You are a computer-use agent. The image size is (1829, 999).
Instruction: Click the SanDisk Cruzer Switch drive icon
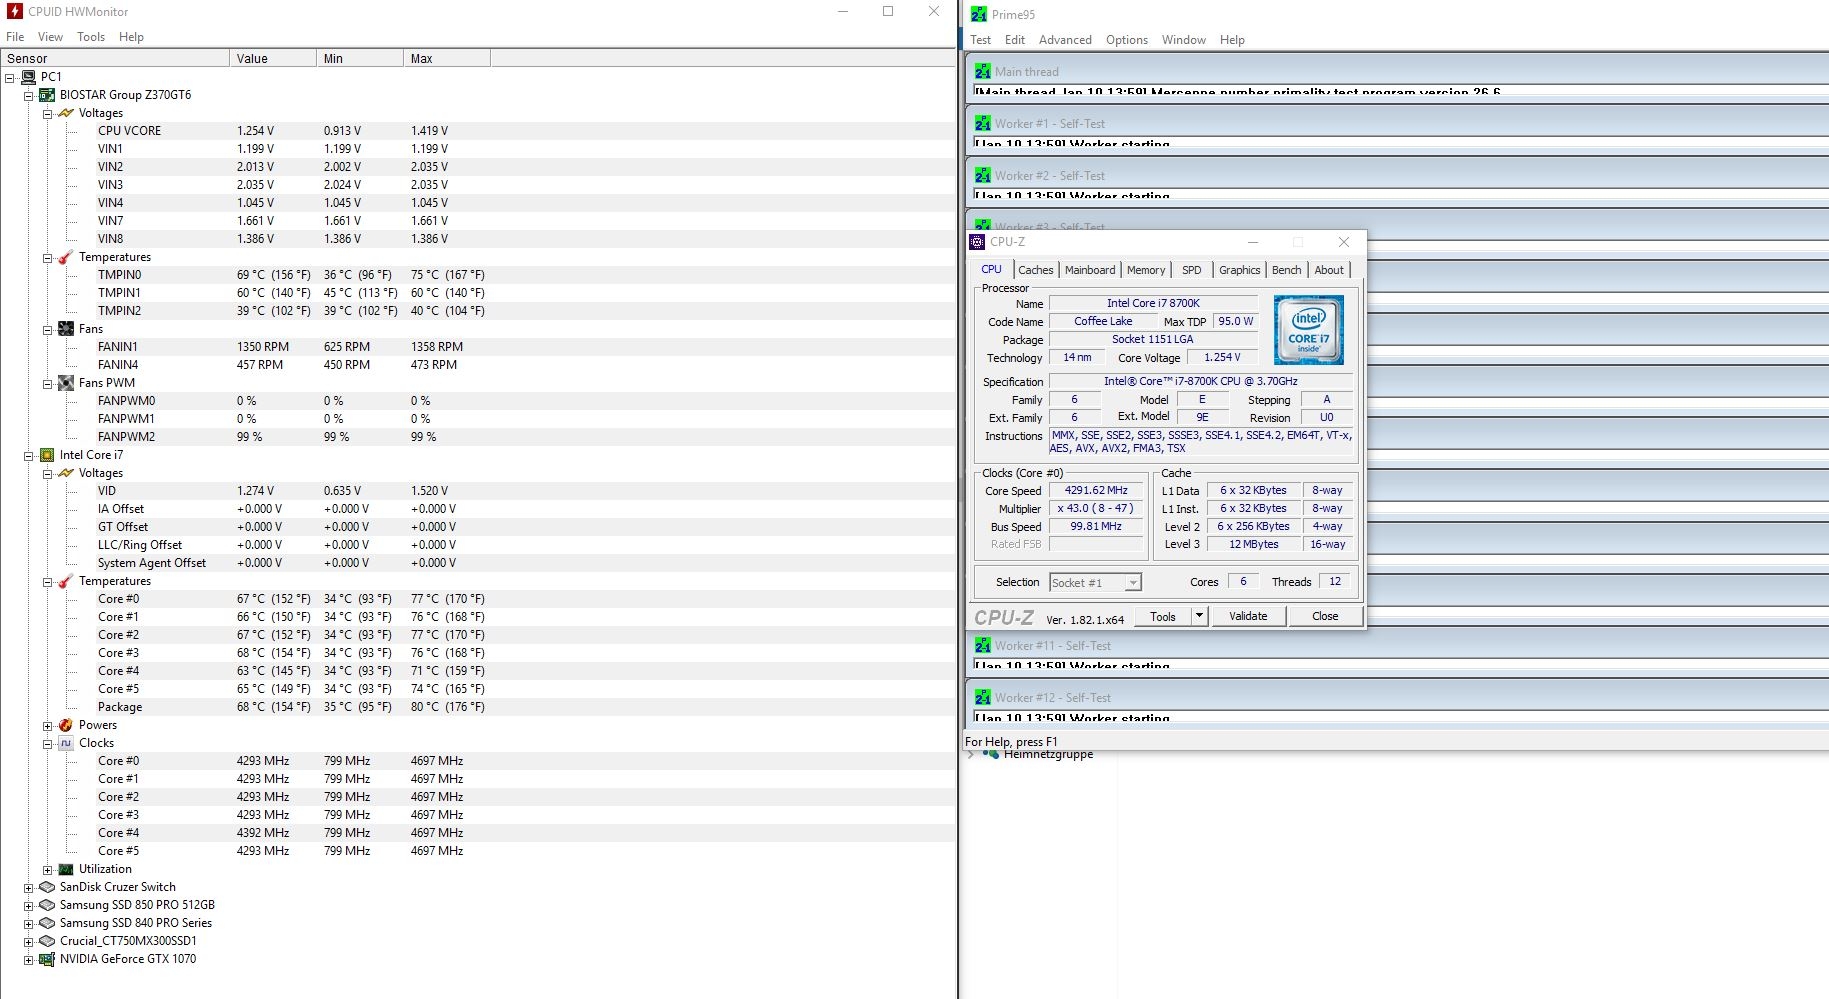[47, 887]
